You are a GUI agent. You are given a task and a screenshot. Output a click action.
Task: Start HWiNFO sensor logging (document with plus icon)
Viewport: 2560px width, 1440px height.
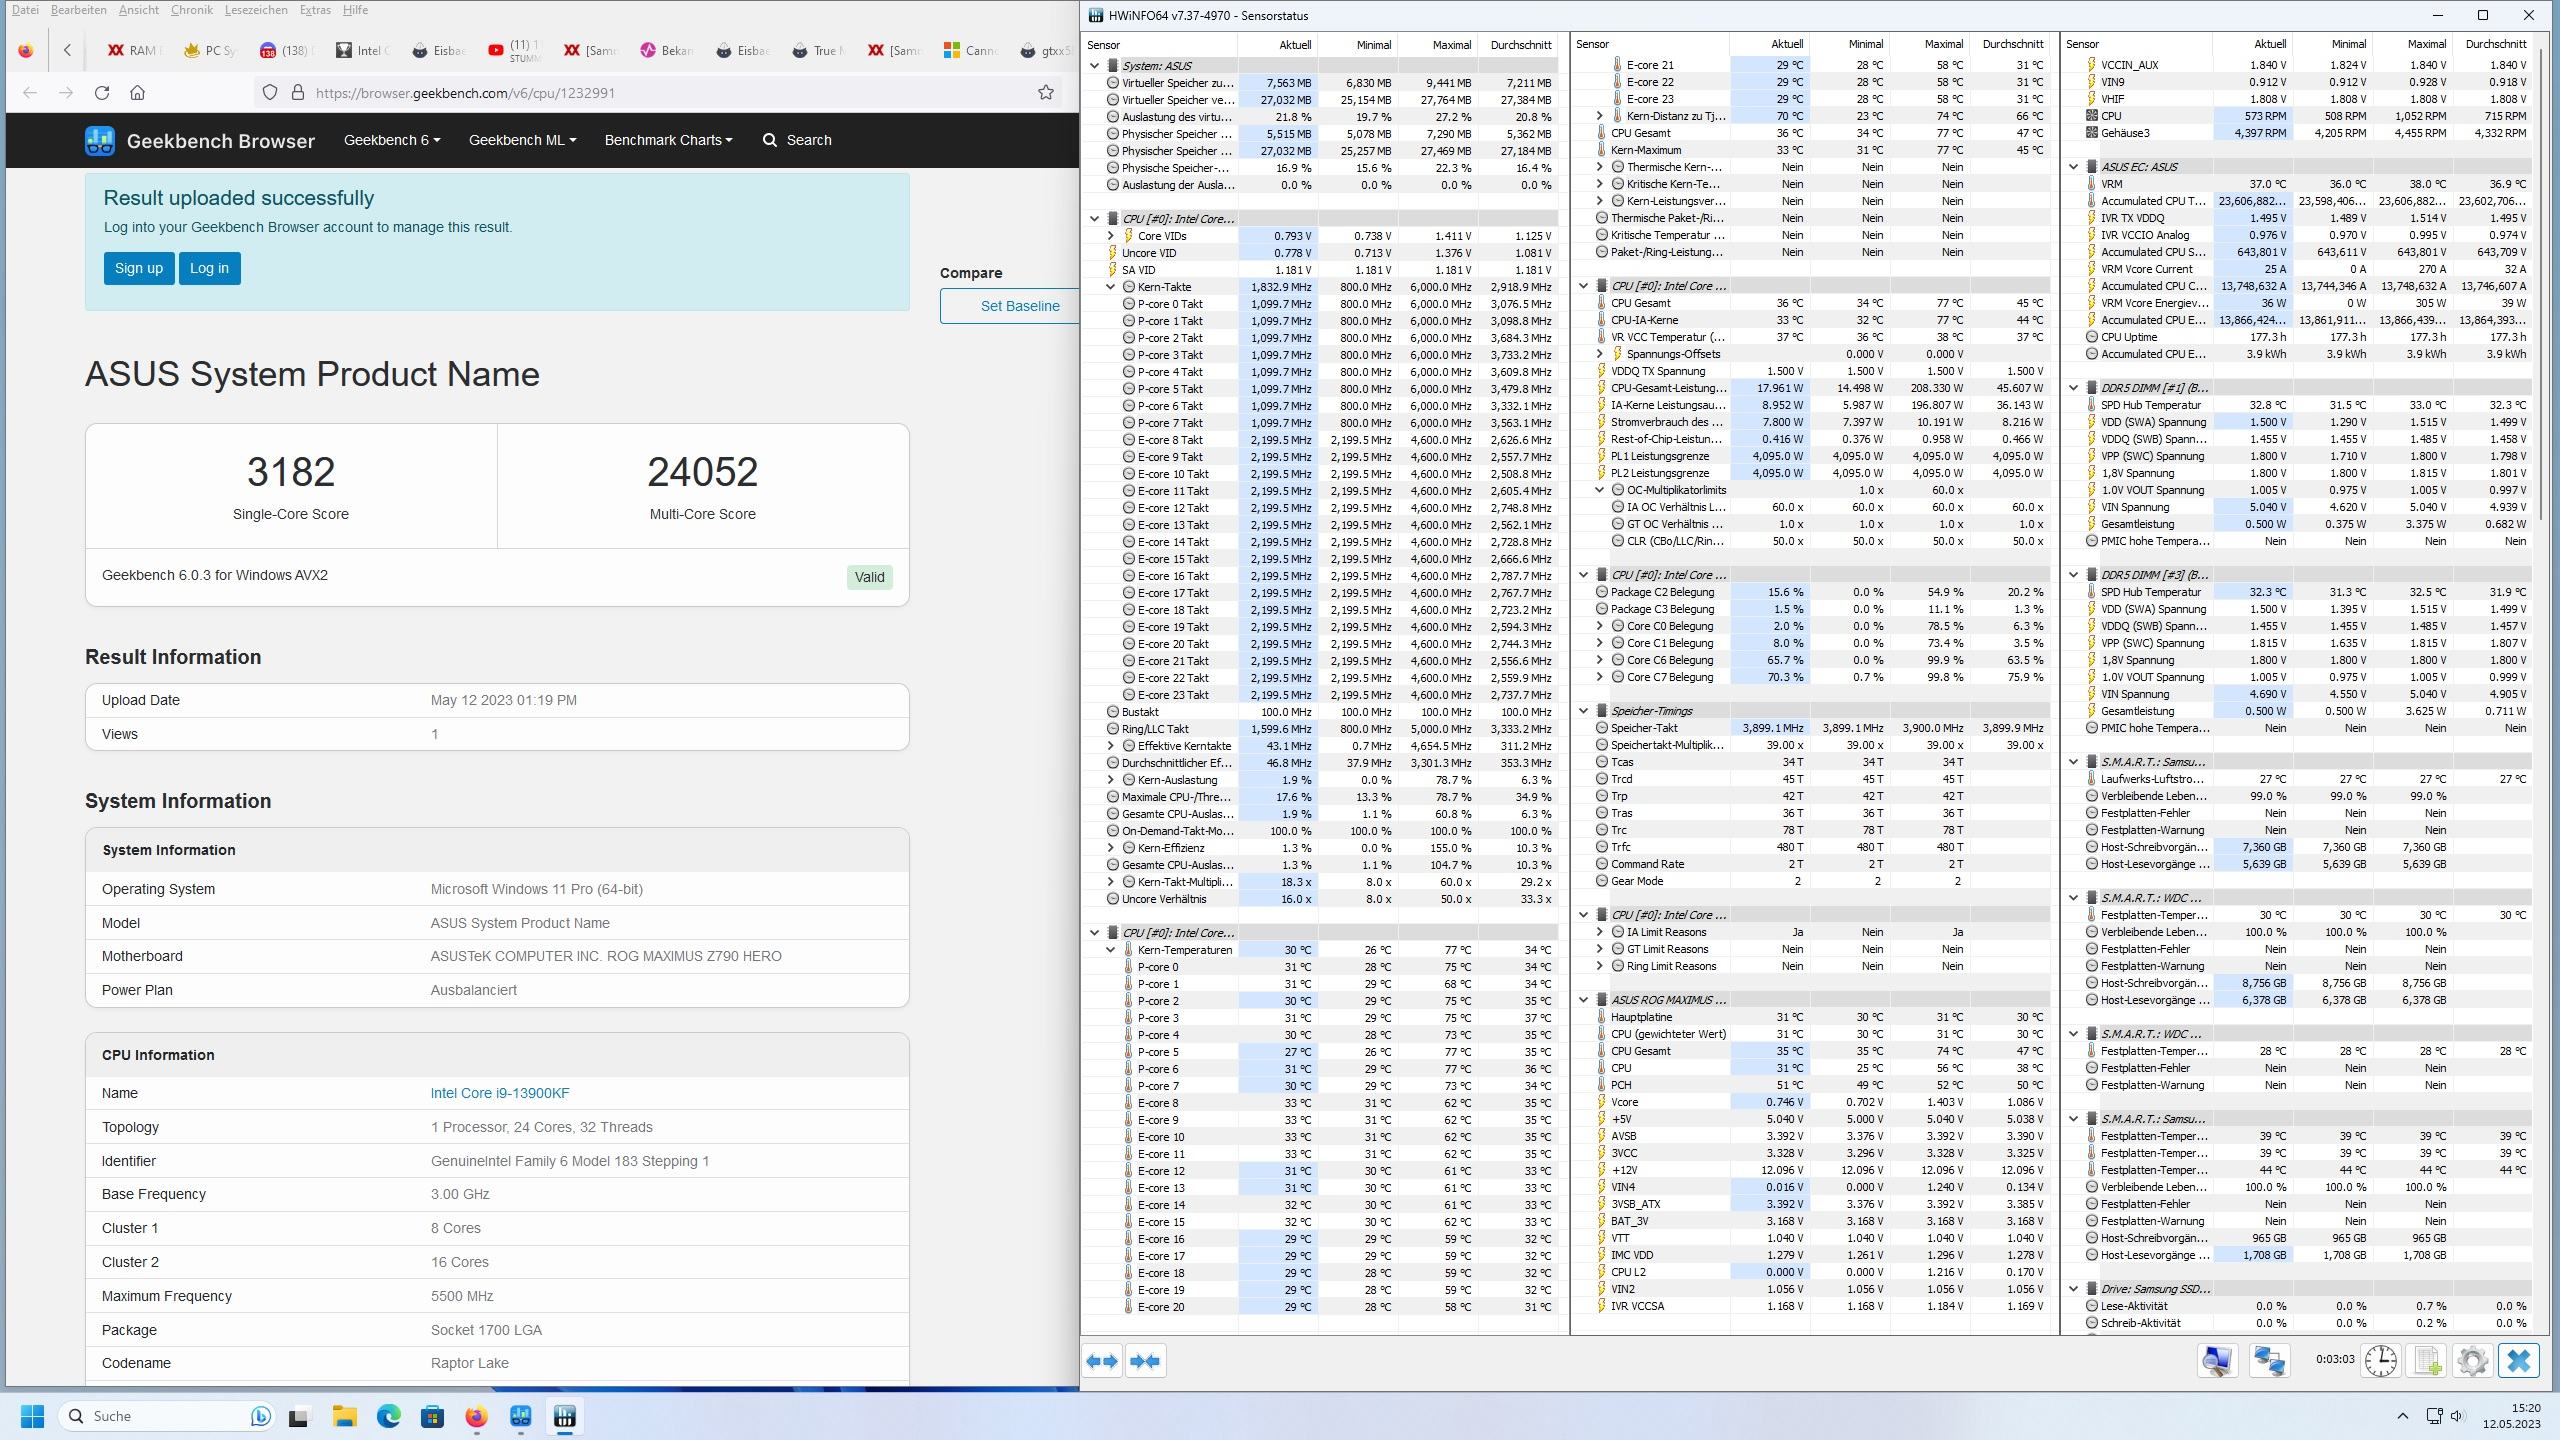point(2427,1361)
